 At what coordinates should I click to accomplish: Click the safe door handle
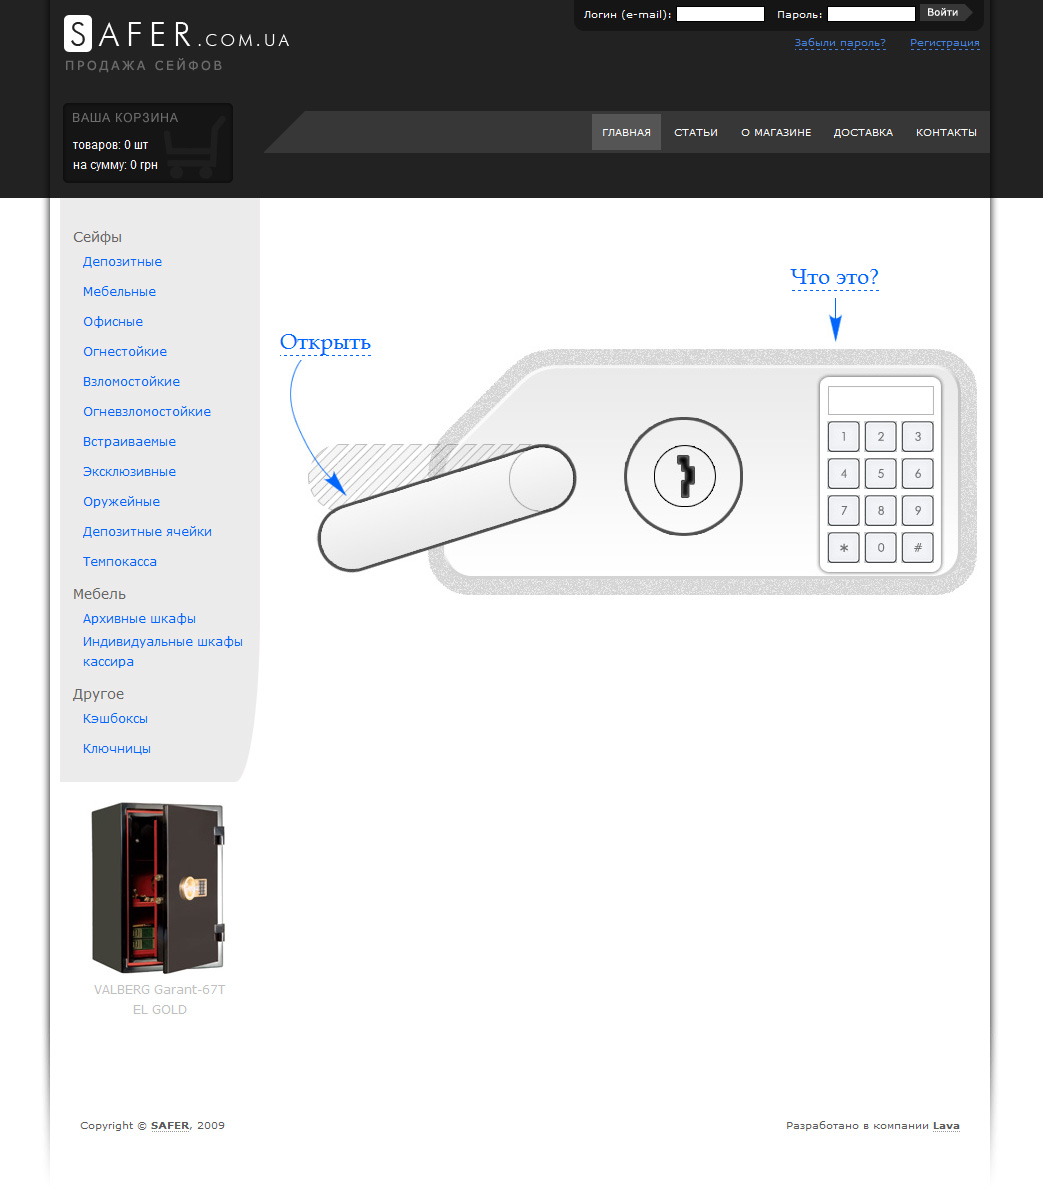point(447,507)
